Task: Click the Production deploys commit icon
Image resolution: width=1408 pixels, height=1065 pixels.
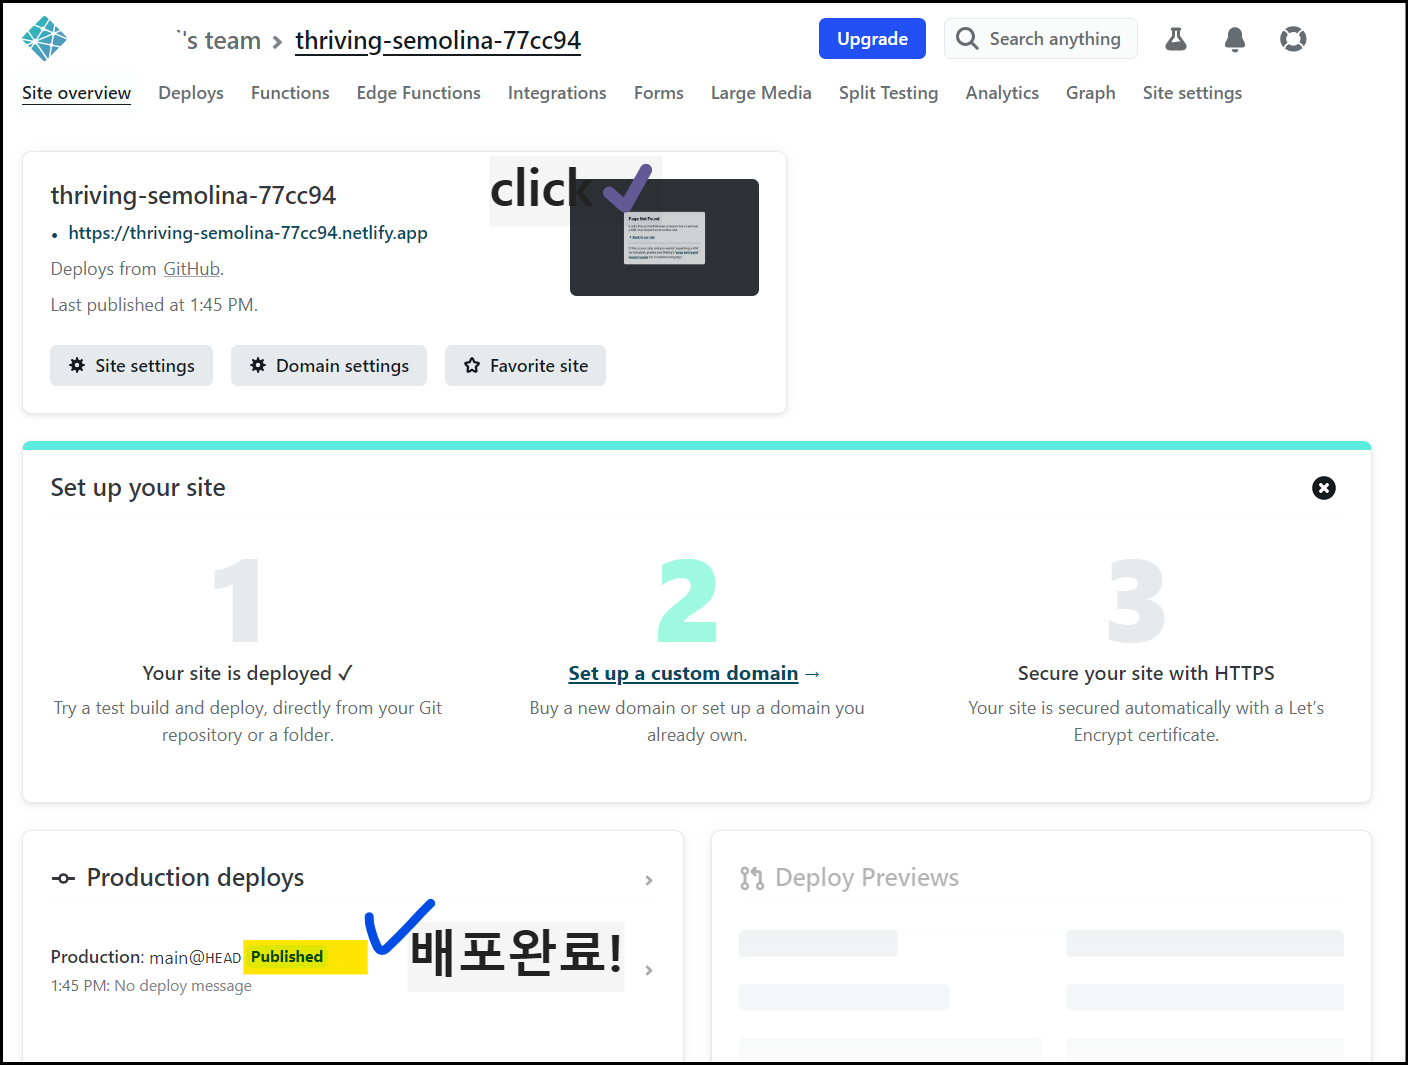Action: click(x=63, y=878)
